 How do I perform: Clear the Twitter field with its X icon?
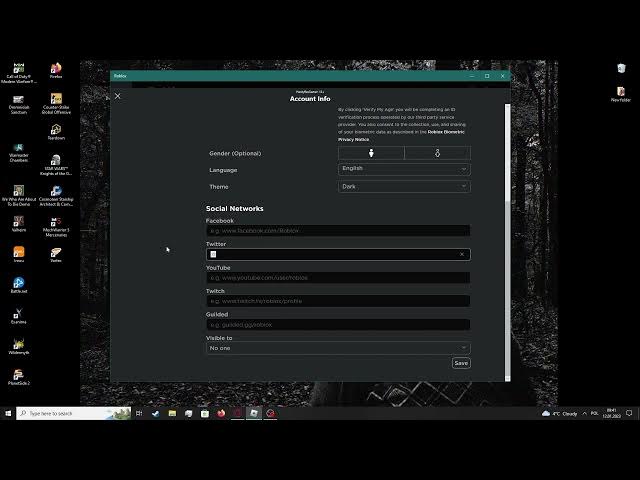coord(462,254)
